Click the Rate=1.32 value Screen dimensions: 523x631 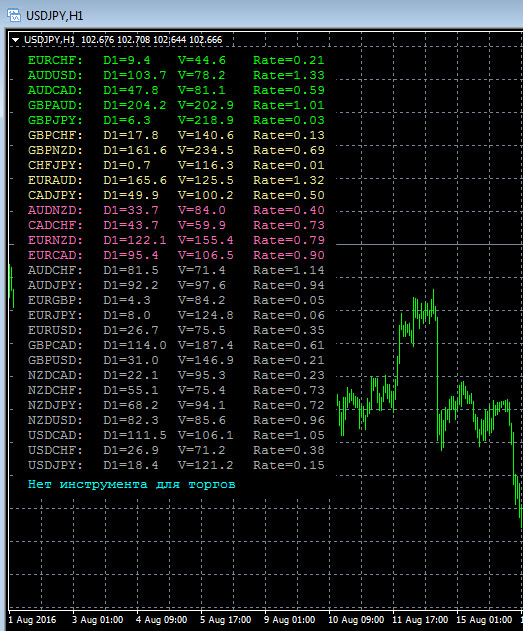[289, 180]
